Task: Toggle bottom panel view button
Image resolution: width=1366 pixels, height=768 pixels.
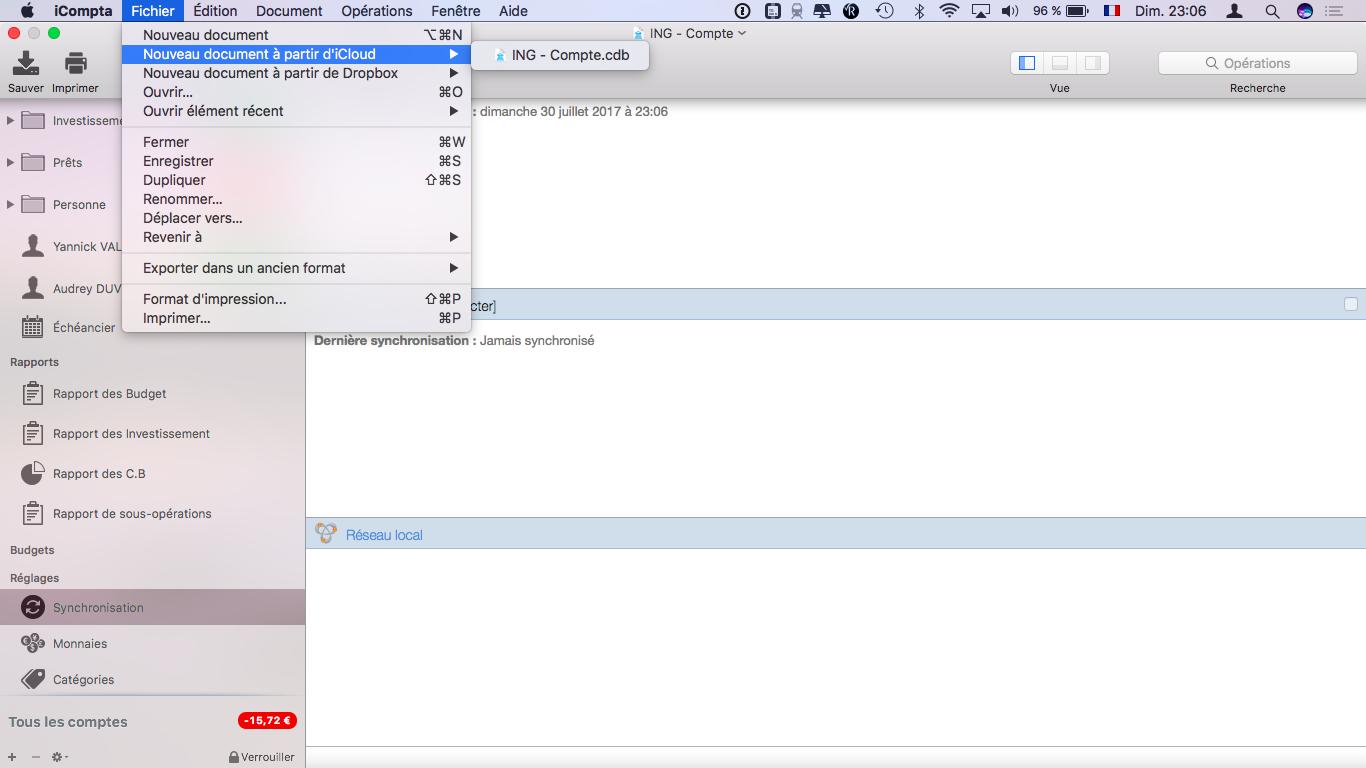Action: (1060, 63)
